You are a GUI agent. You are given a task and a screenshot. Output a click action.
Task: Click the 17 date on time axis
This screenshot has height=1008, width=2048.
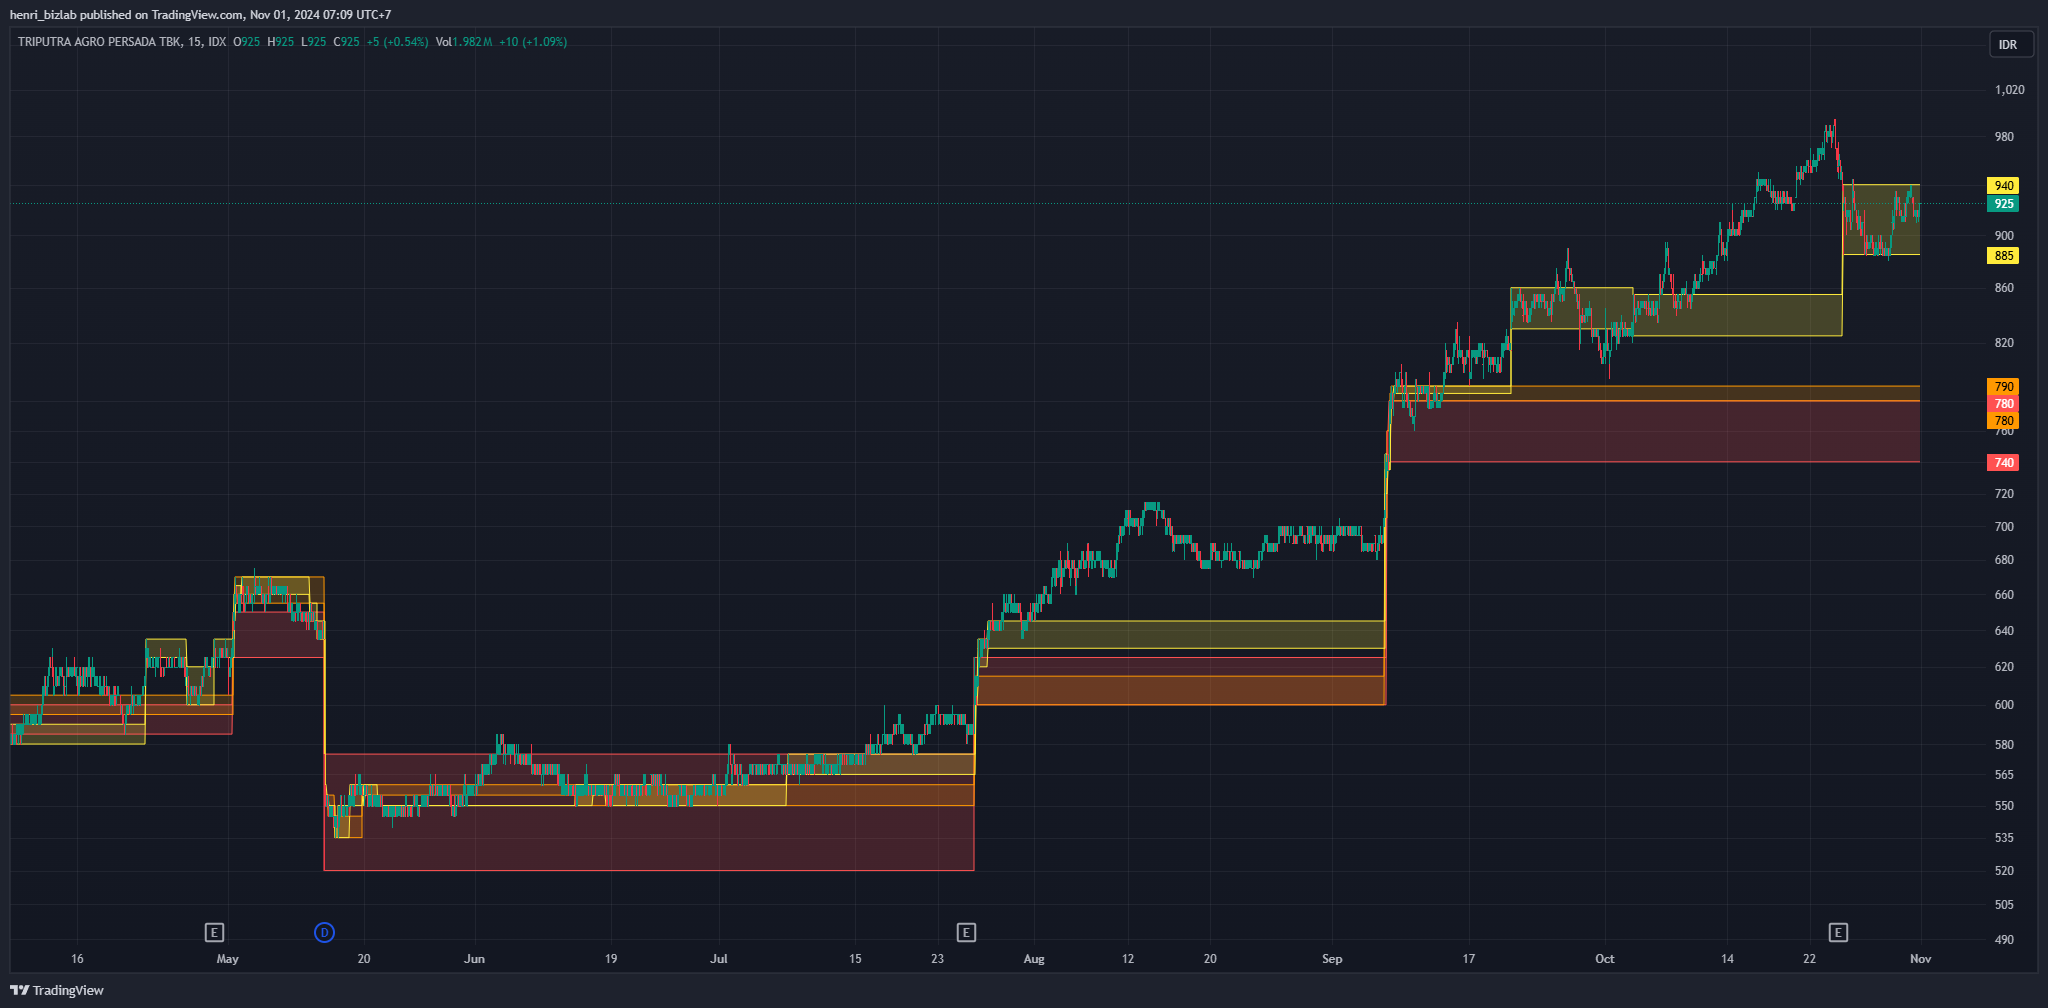pos(1469,959)
